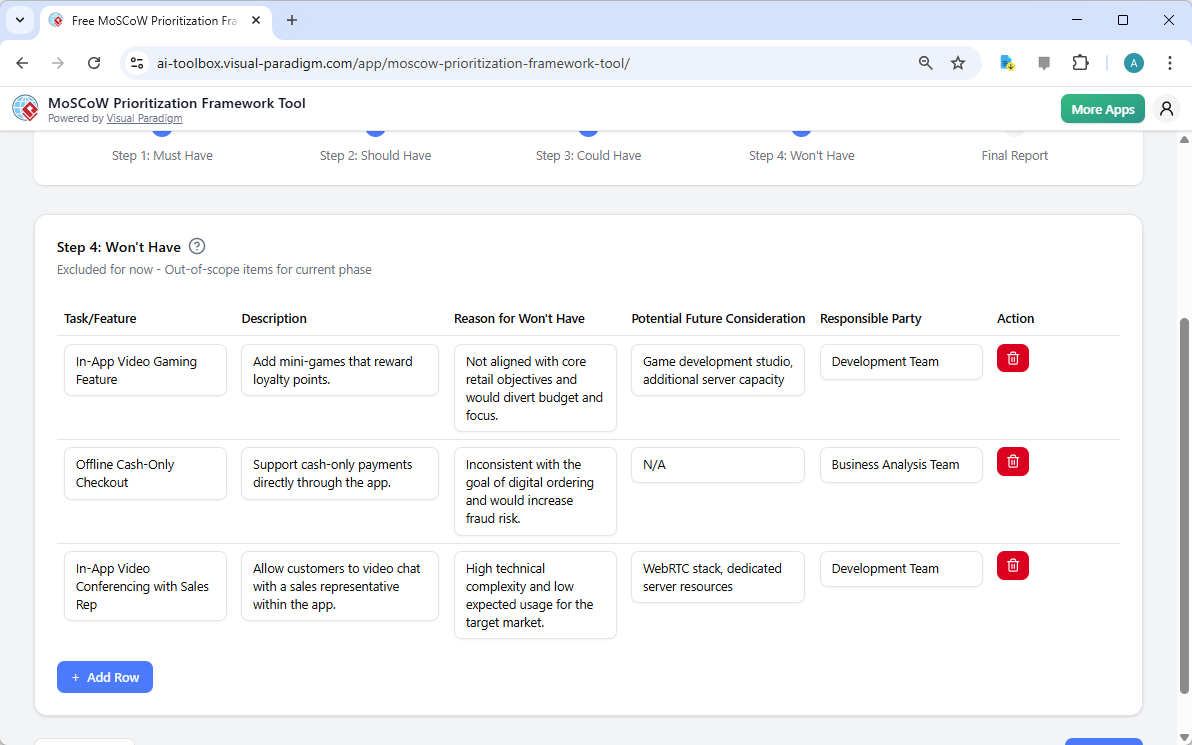Open the account icon beside More Apps
Viewport: 1192px width, 745px height.
pos(1166,108)
